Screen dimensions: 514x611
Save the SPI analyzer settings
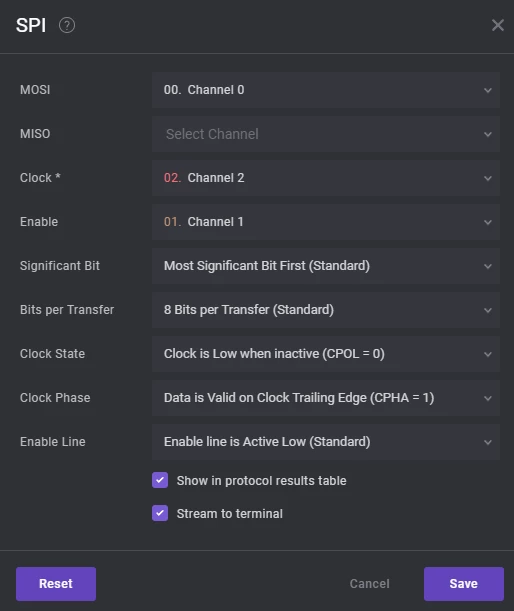[x=464, y=584]
